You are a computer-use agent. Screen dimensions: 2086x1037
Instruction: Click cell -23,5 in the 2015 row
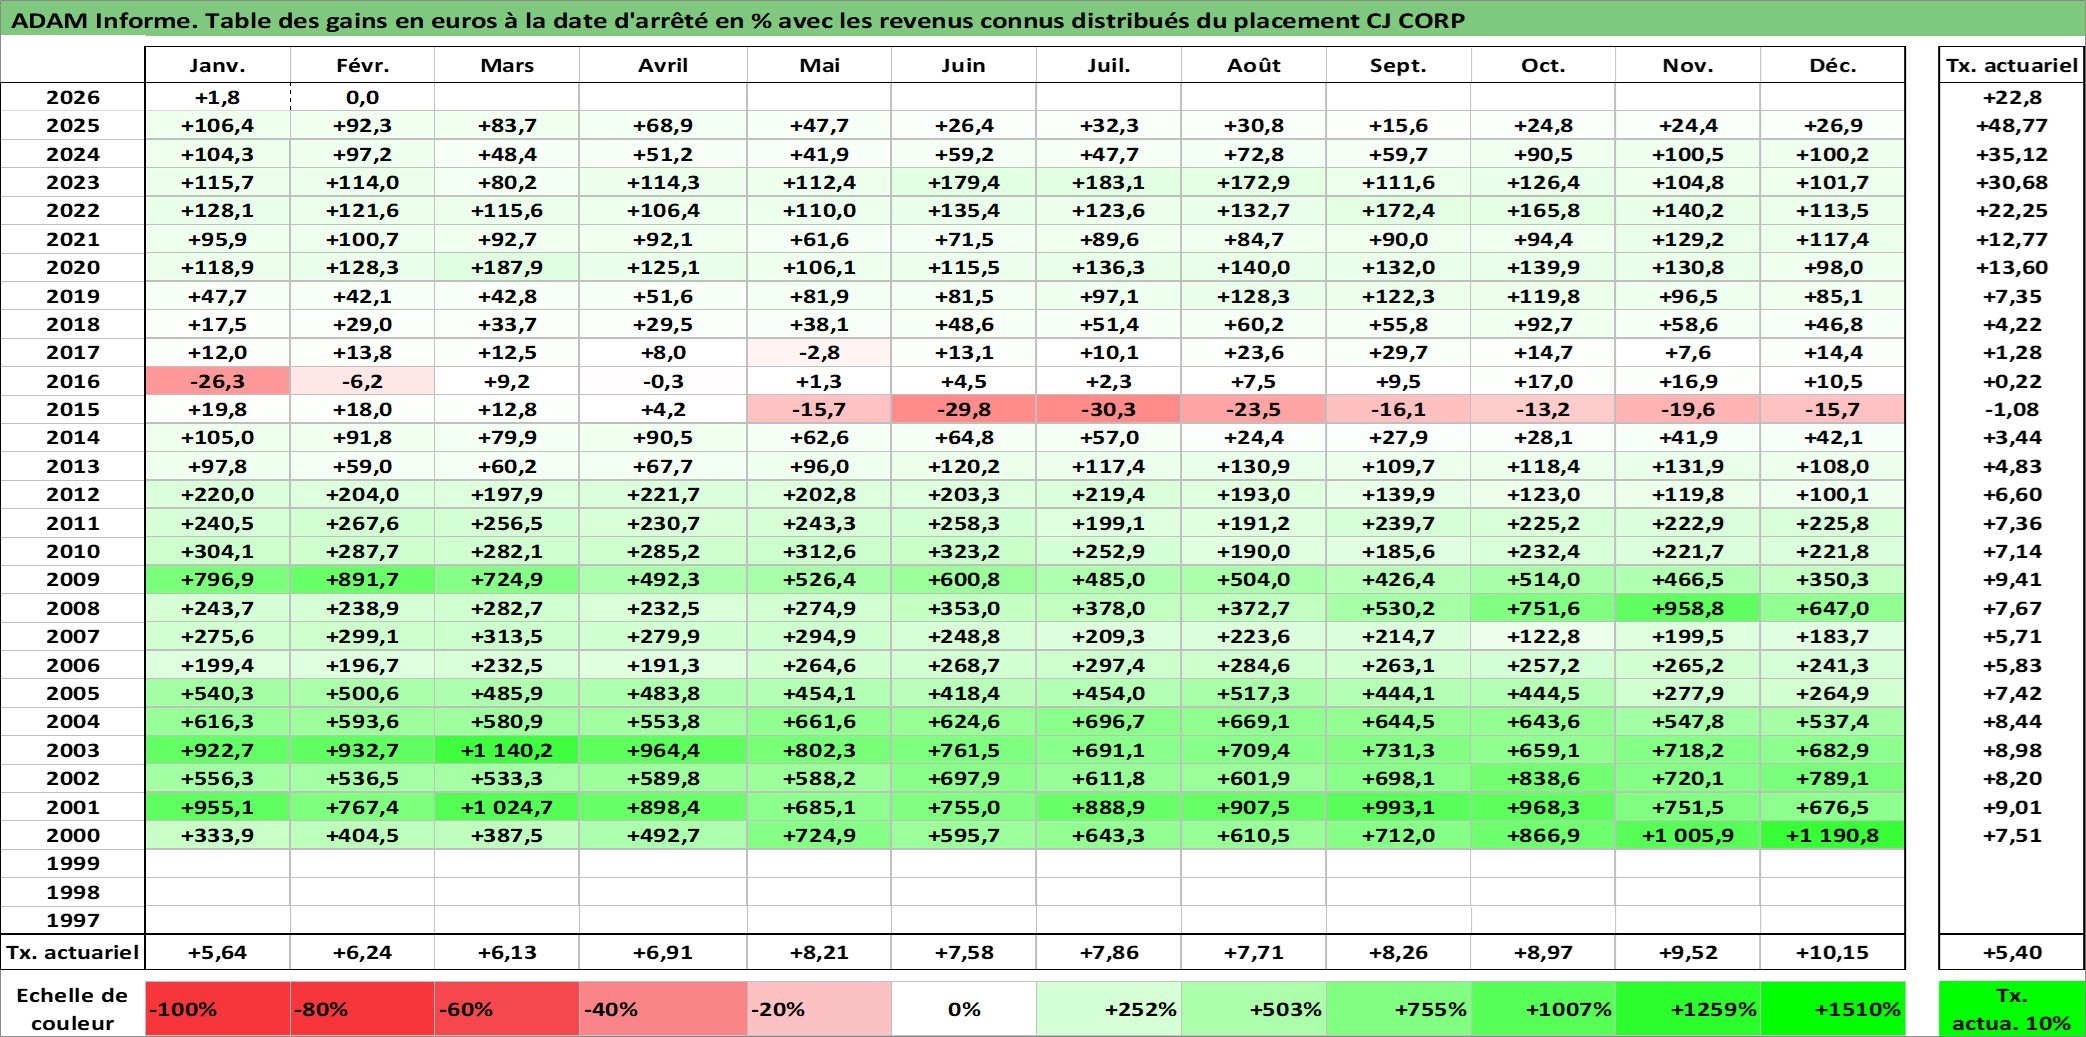tap(1254, 409)
